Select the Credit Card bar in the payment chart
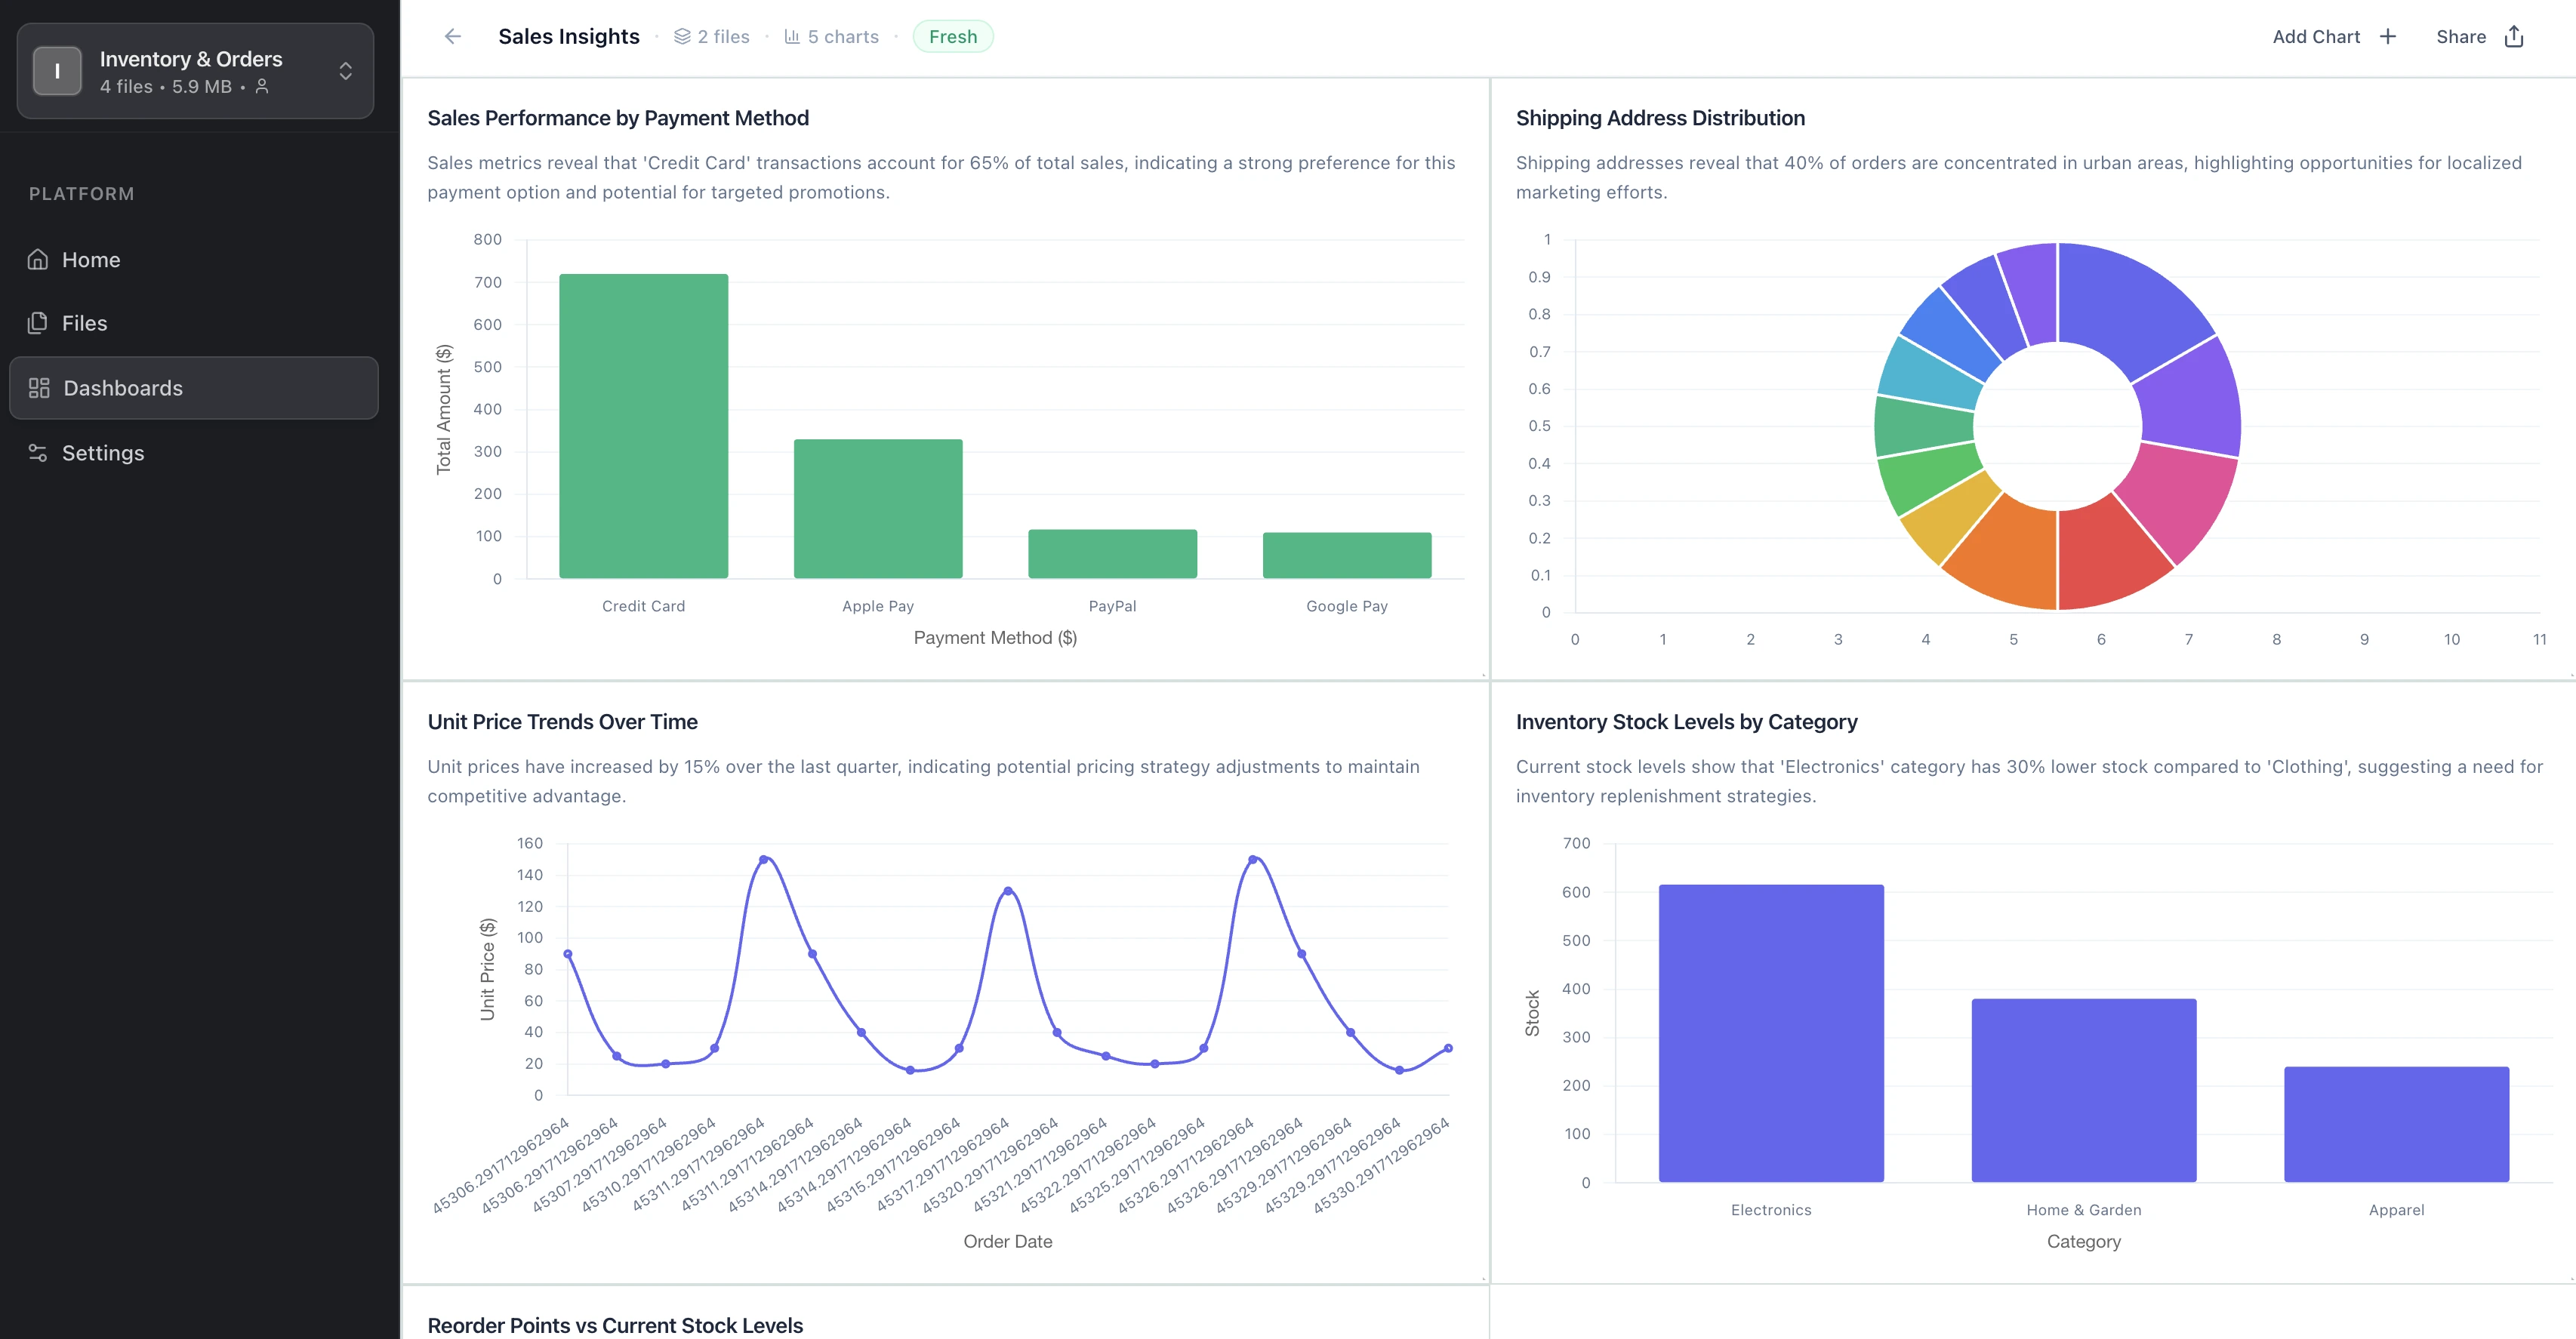 click(643, 425)
